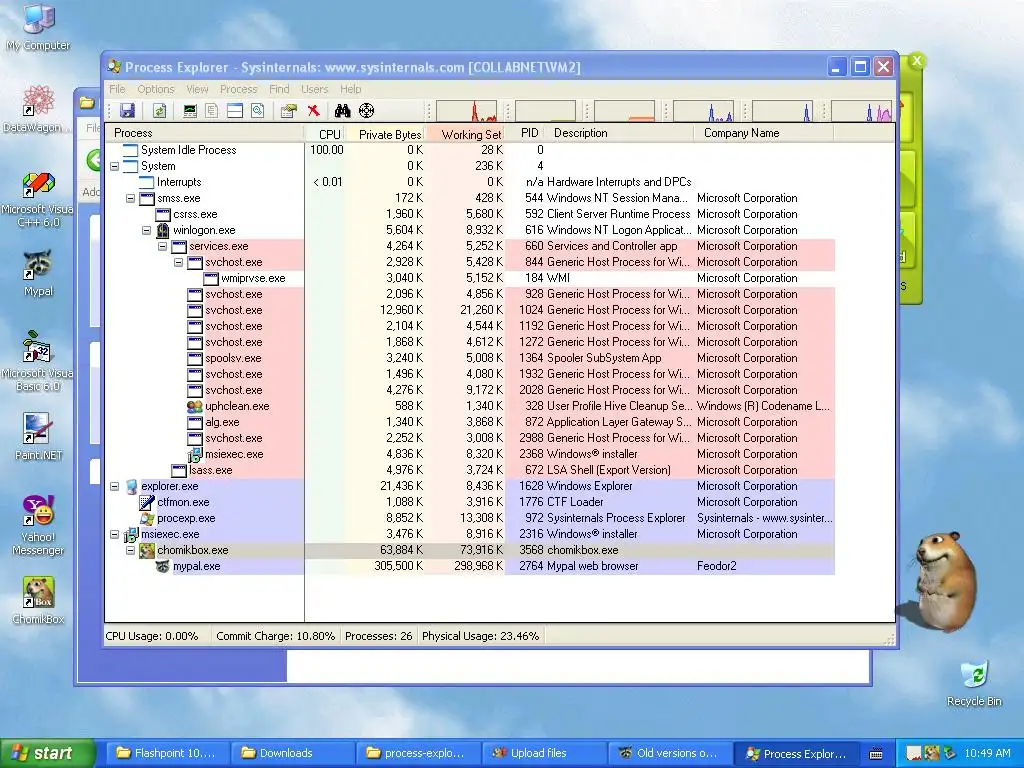Sort by the CPU column header
Viewport: 1024px width, 768px height.
tap(326, 133)
